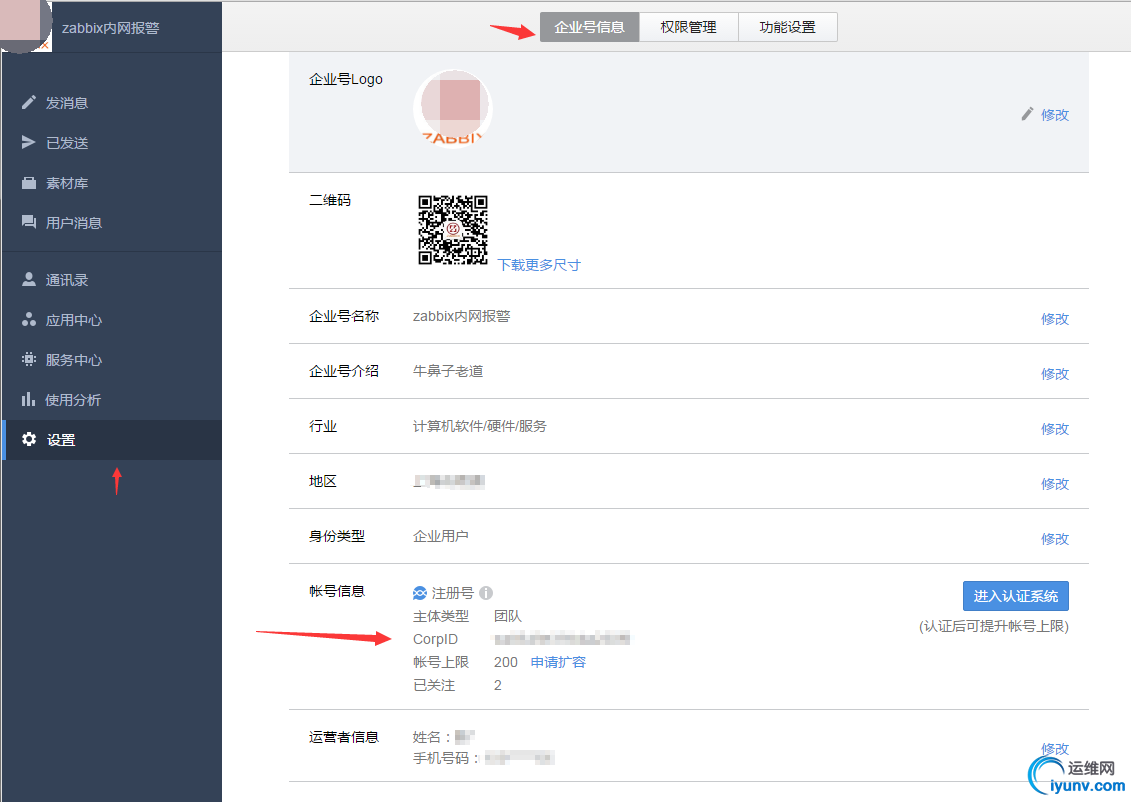Click the app cluster icon beside 应用中心
The height and width of the screenshot is (802, 1131).
tap(29, 320)
